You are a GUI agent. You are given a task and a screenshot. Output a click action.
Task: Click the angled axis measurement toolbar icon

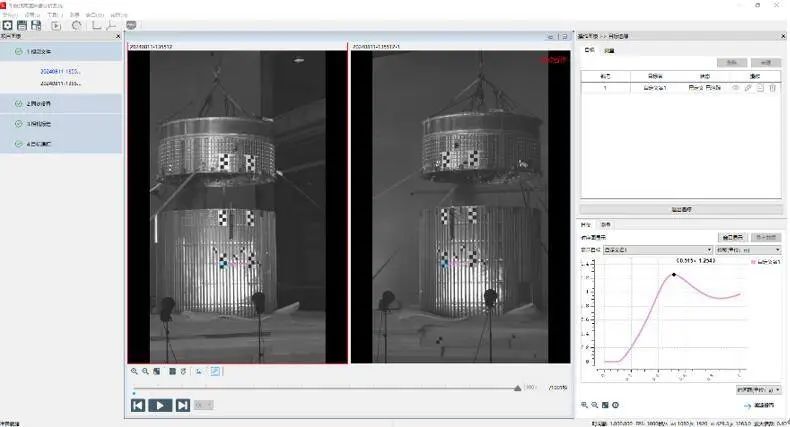(111, 25)
